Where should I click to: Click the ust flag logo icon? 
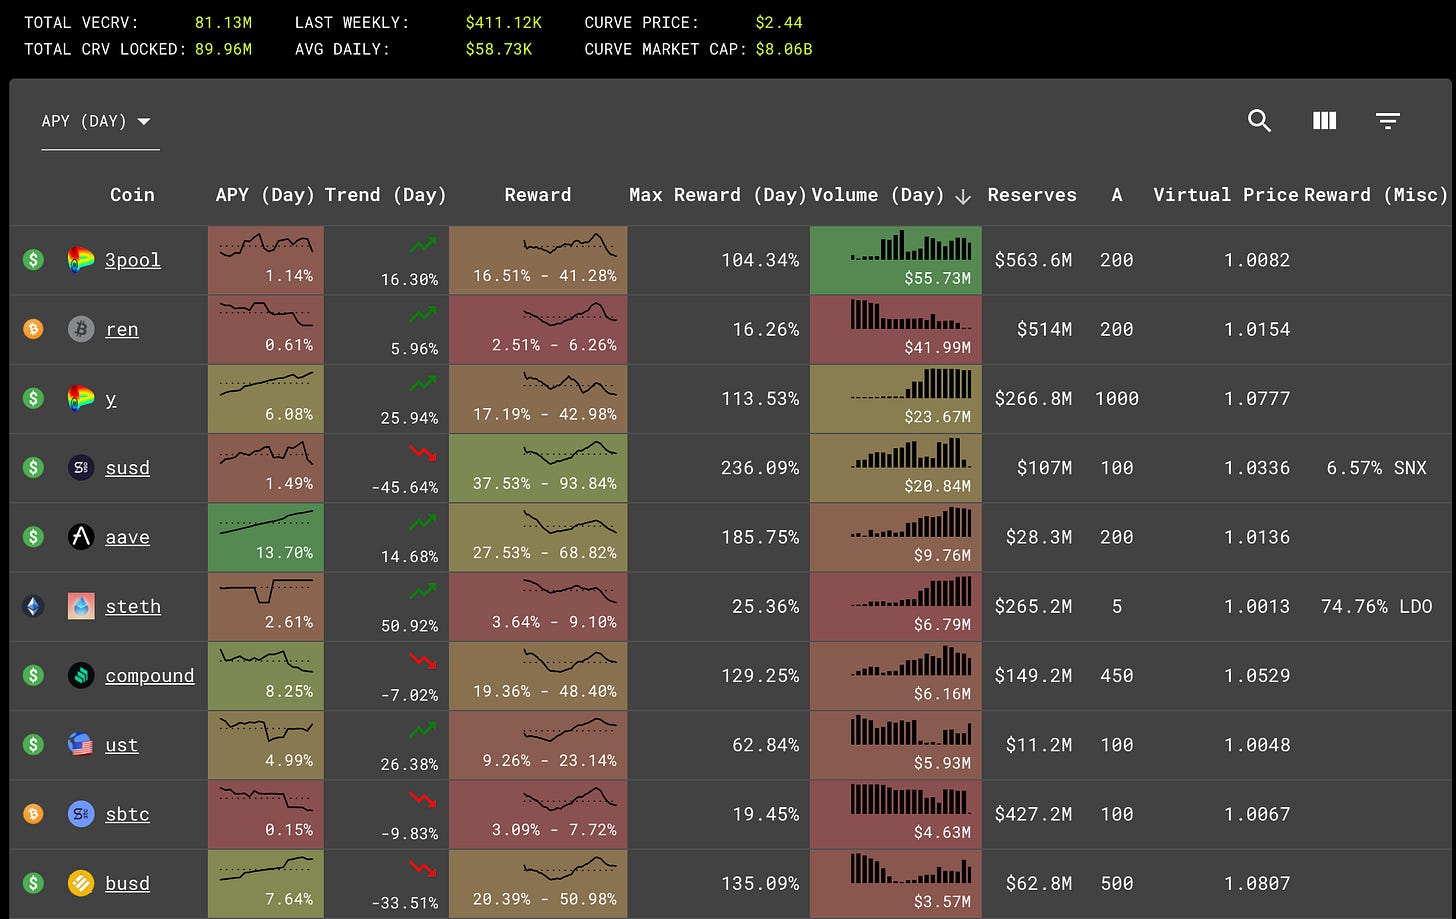coord(81,744)
